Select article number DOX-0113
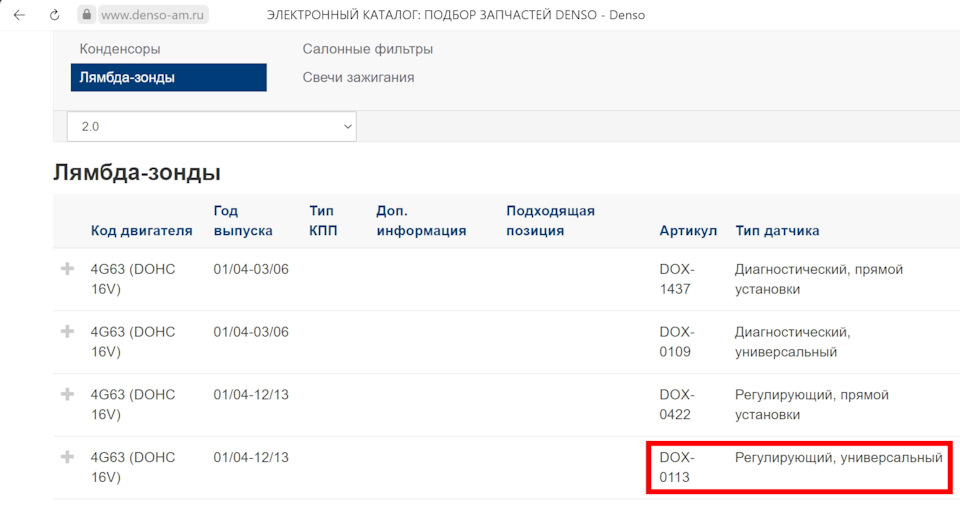Viewport: 960px width, 511px height. pyautogui.click(x=677, y=467)
